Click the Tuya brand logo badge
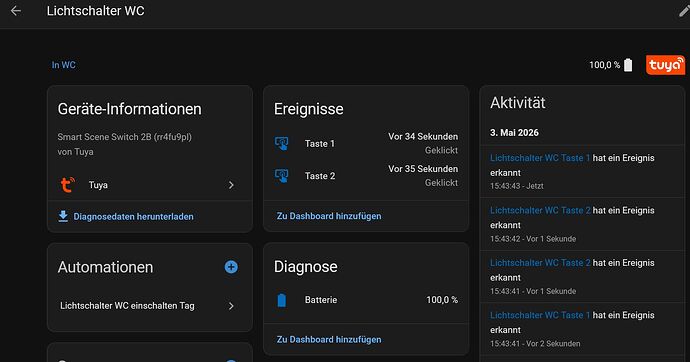The width and height of the screenshot is (690, 362). [665, 65]
